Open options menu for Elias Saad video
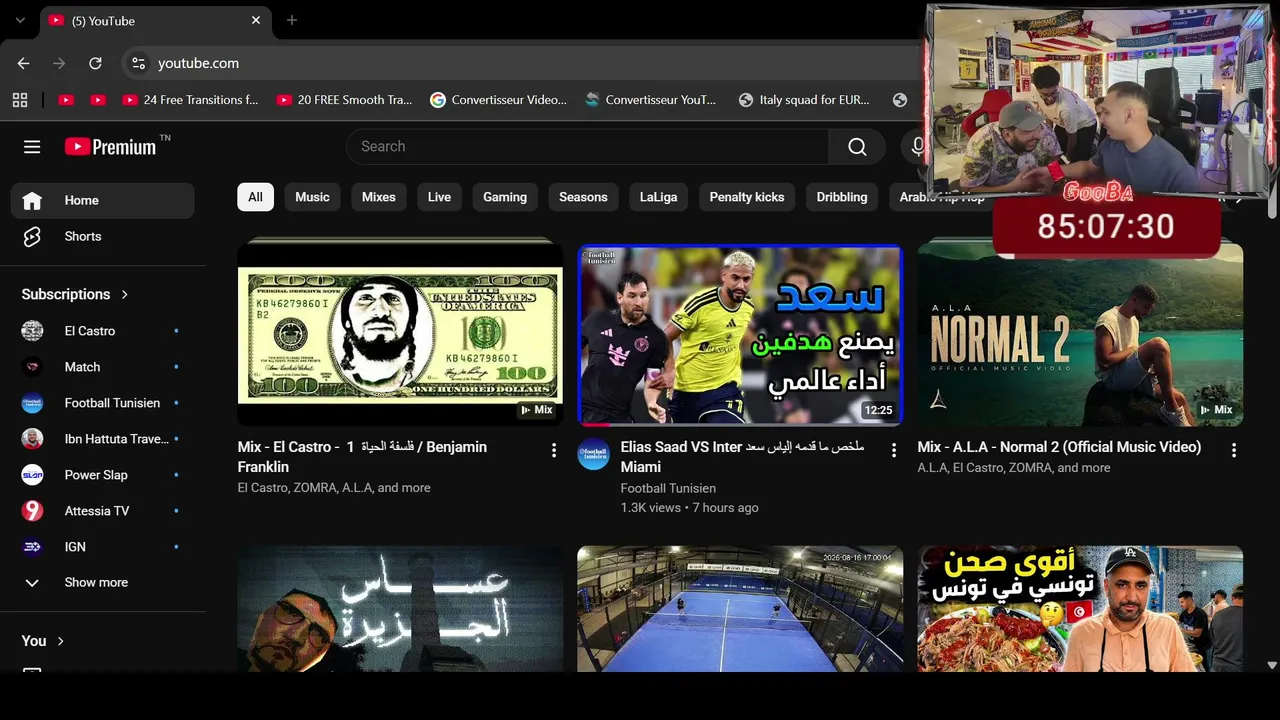1280x720 pixels. click(x=894, y=451)
